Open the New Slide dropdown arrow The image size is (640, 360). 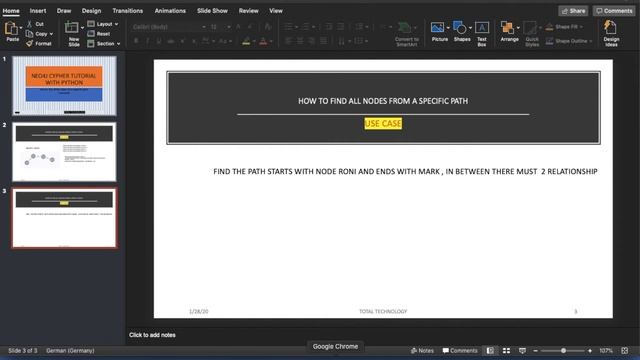click(x=82, y=28)
